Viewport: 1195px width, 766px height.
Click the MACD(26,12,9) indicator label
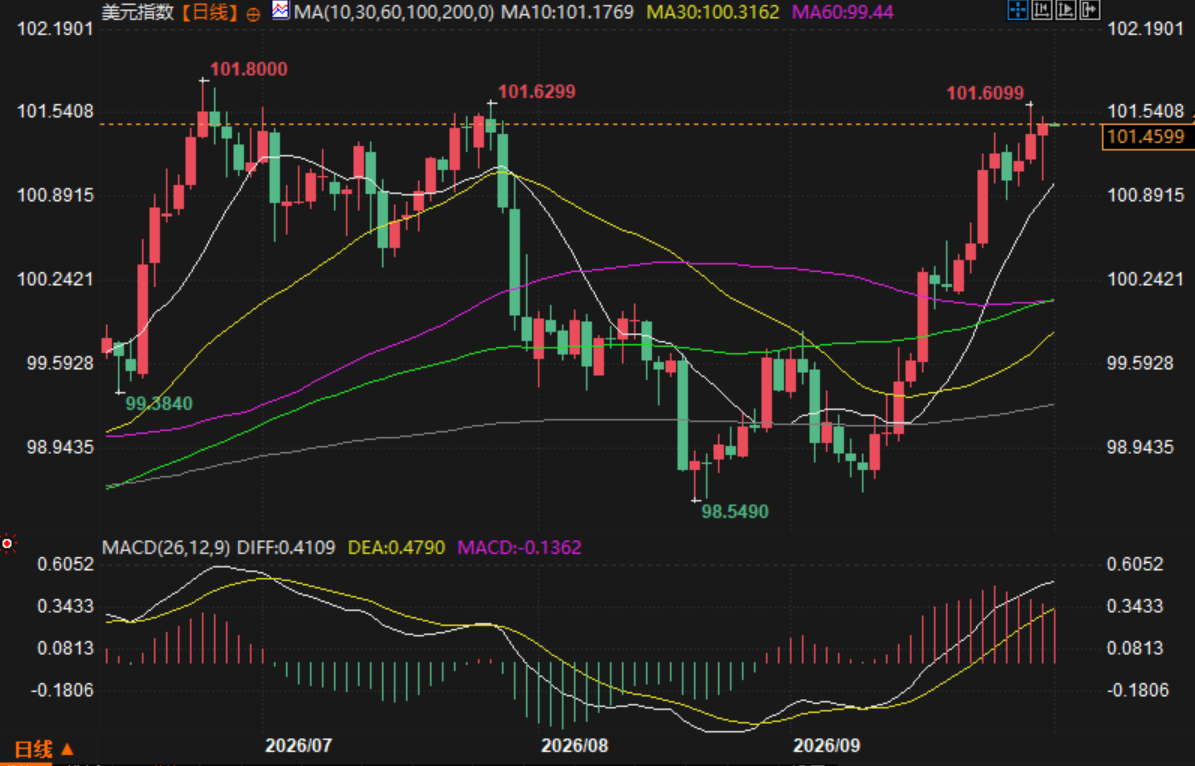[166, 547]
